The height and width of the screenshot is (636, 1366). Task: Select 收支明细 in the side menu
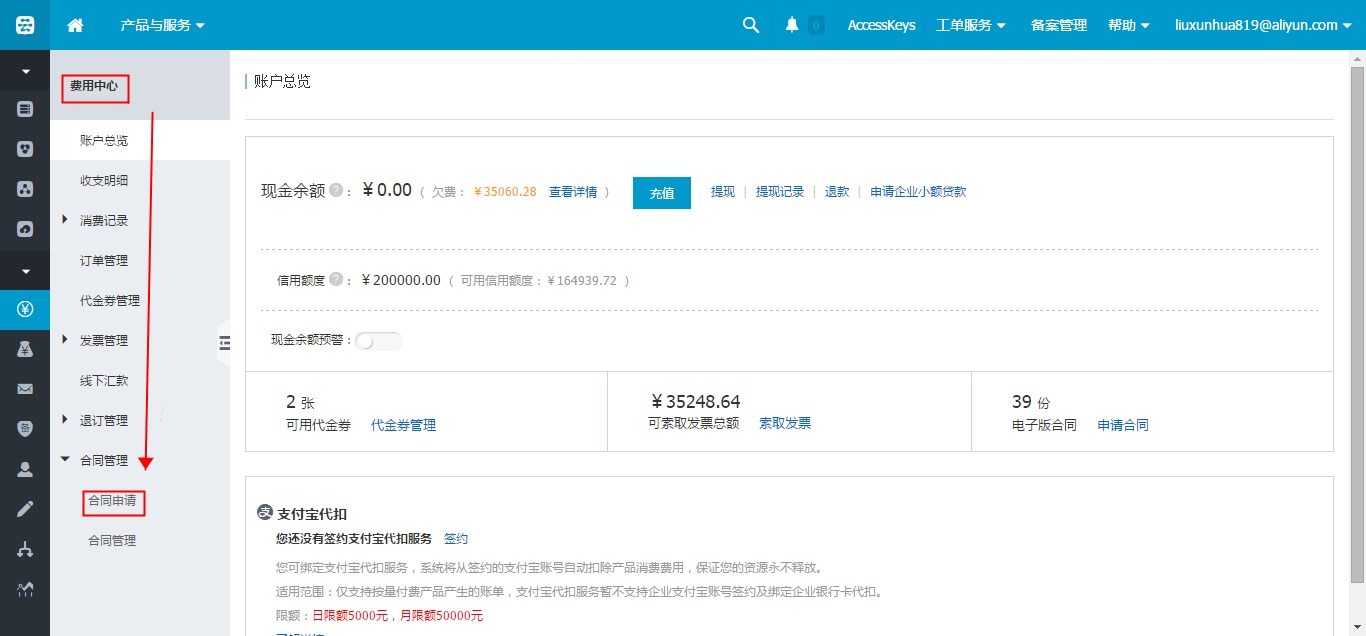104,181
